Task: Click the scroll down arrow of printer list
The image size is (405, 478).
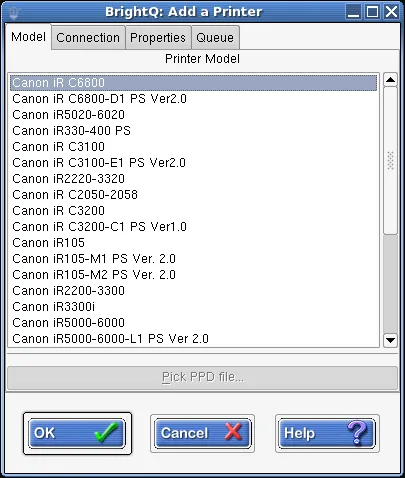Action: coord(390,340)
